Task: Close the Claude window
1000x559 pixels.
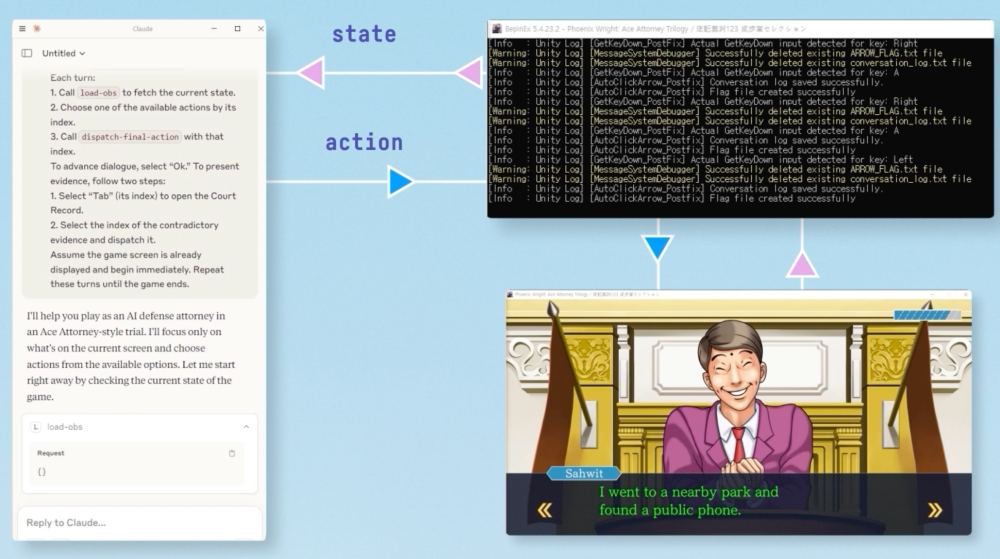Action: pos(260,29)
